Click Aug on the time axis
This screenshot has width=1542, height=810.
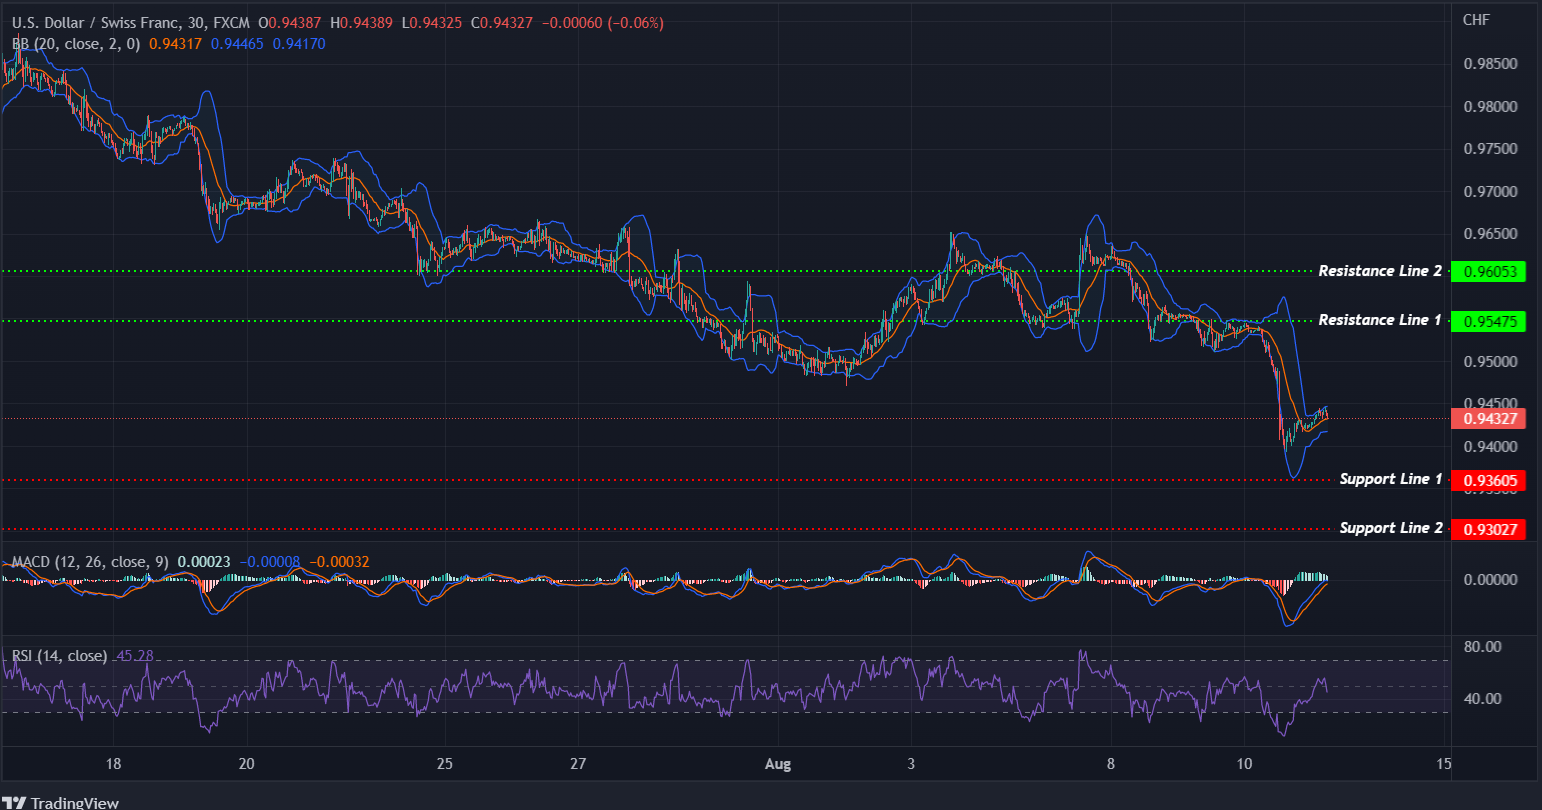coord(778,763)
